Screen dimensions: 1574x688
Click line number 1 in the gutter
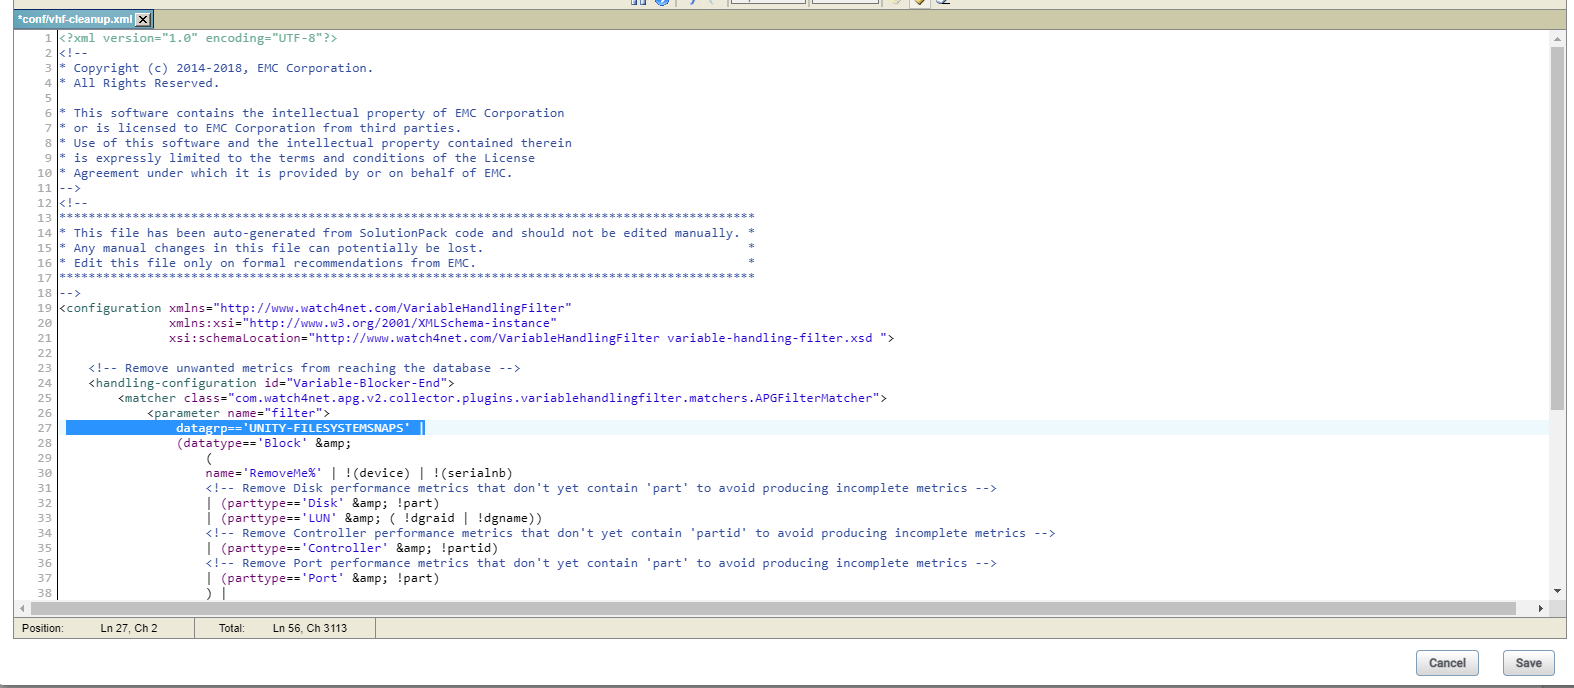[47, 38]
